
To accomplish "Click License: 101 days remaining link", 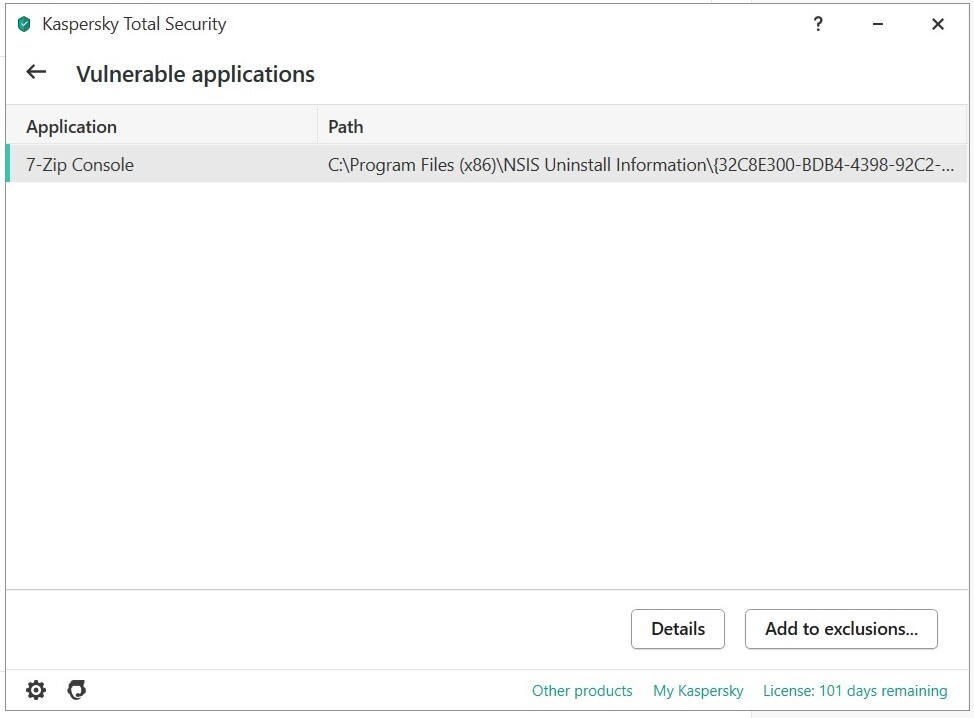I will point(855,691).
